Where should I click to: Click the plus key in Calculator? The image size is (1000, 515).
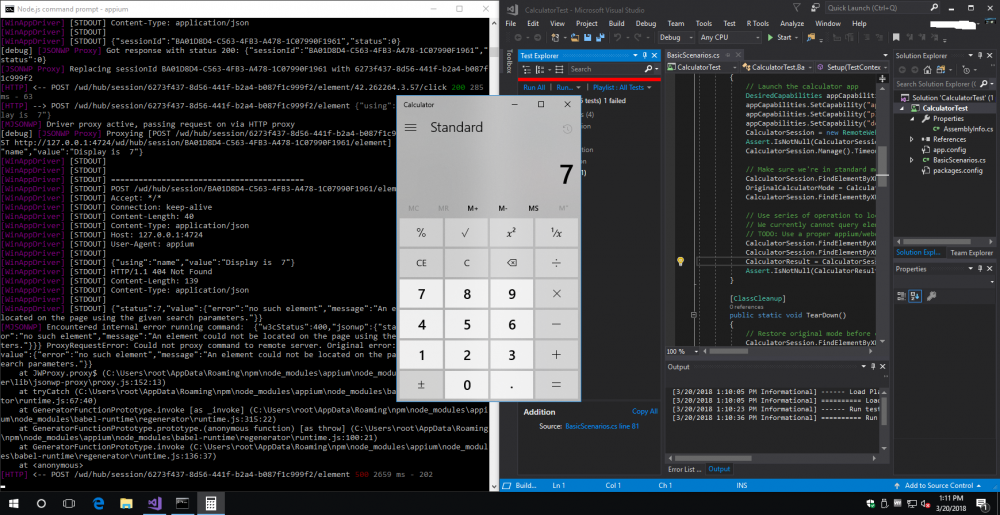coord(556,355)
